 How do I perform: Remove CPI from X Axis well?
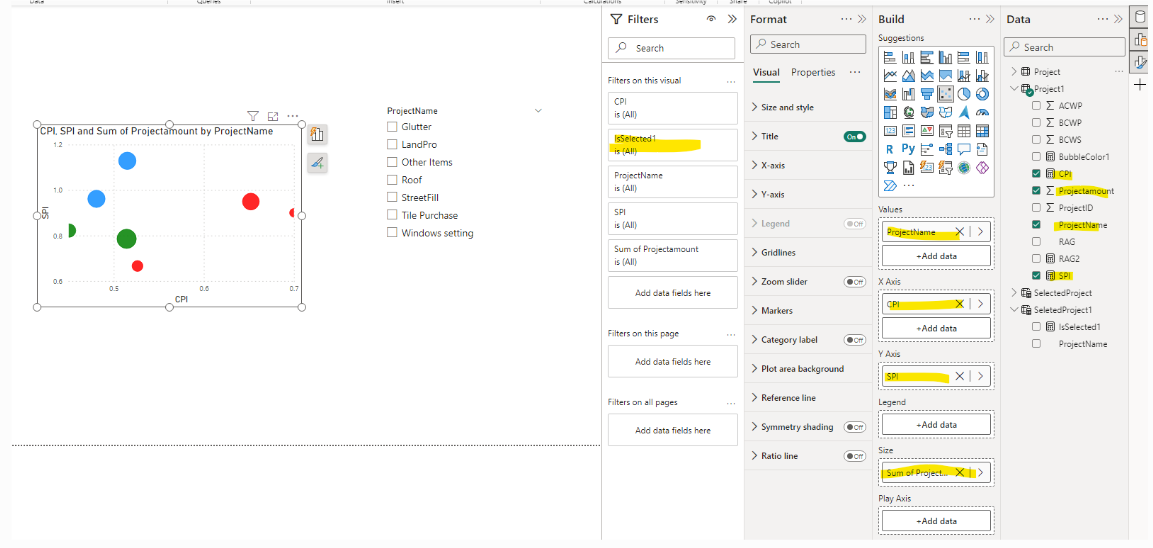pos(959,304)
